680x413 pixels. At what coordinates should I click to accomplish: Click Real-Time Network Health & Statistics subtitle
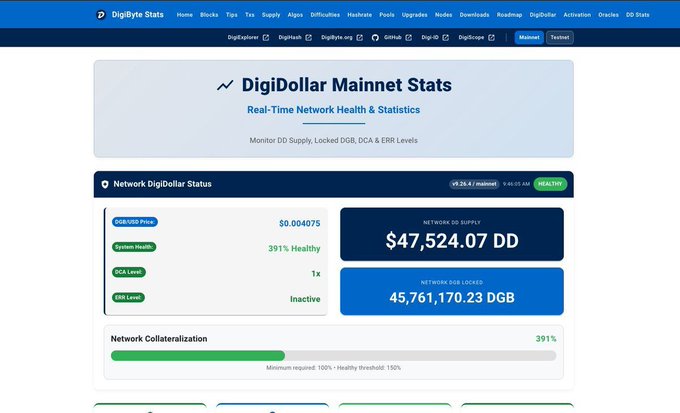click(x=333, y=110)
